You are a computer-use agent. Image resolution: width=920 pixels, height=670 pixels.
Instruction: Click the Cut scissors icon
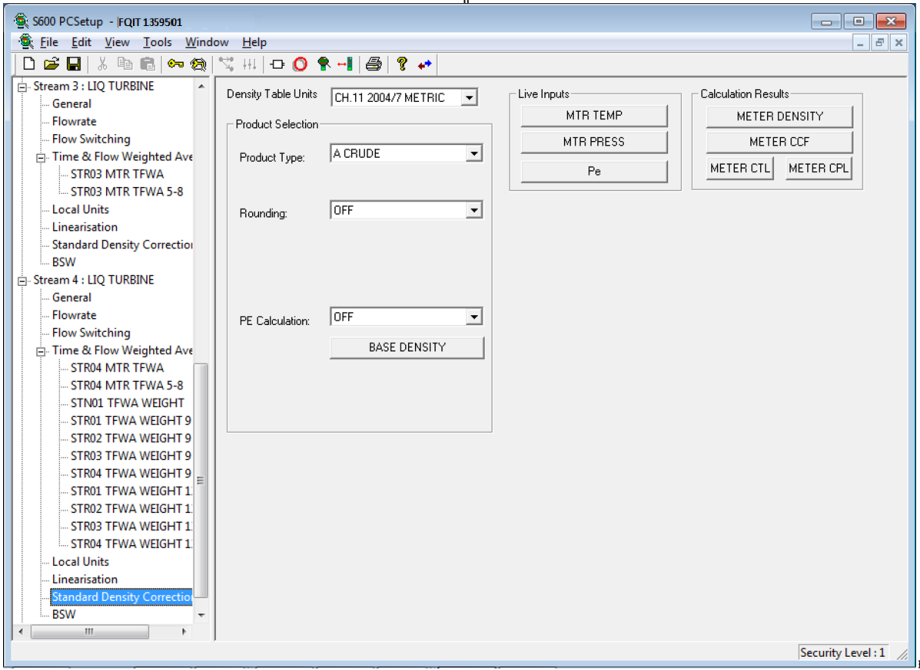[x=102, y=64]
